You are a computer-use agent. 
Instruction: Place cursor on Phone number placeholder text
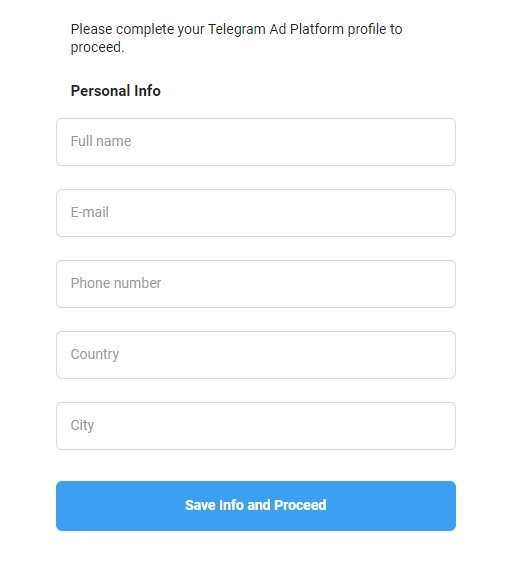point(116,283)
